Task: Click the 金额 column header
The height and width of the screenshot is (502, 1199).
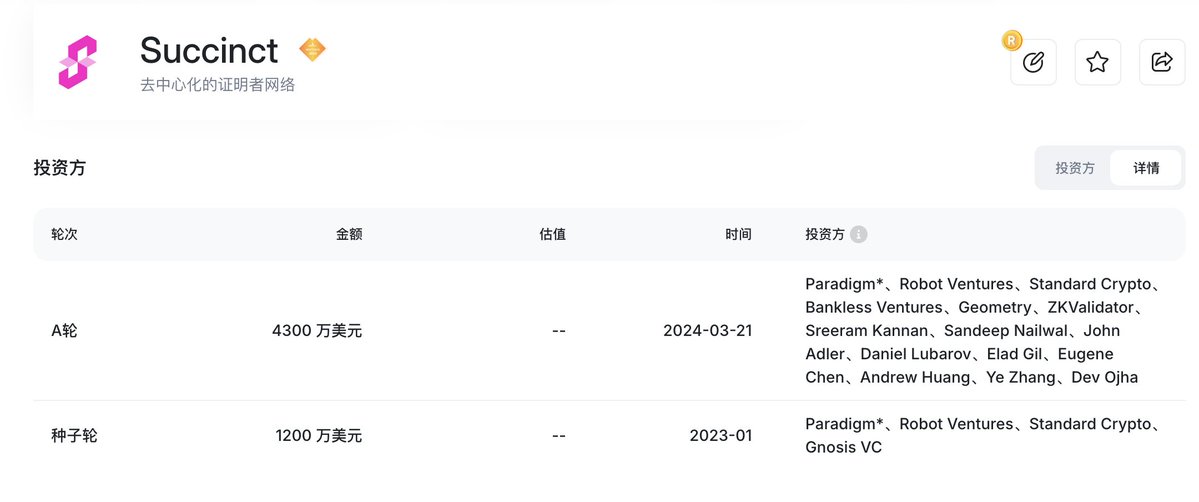Action: (349, 234)
